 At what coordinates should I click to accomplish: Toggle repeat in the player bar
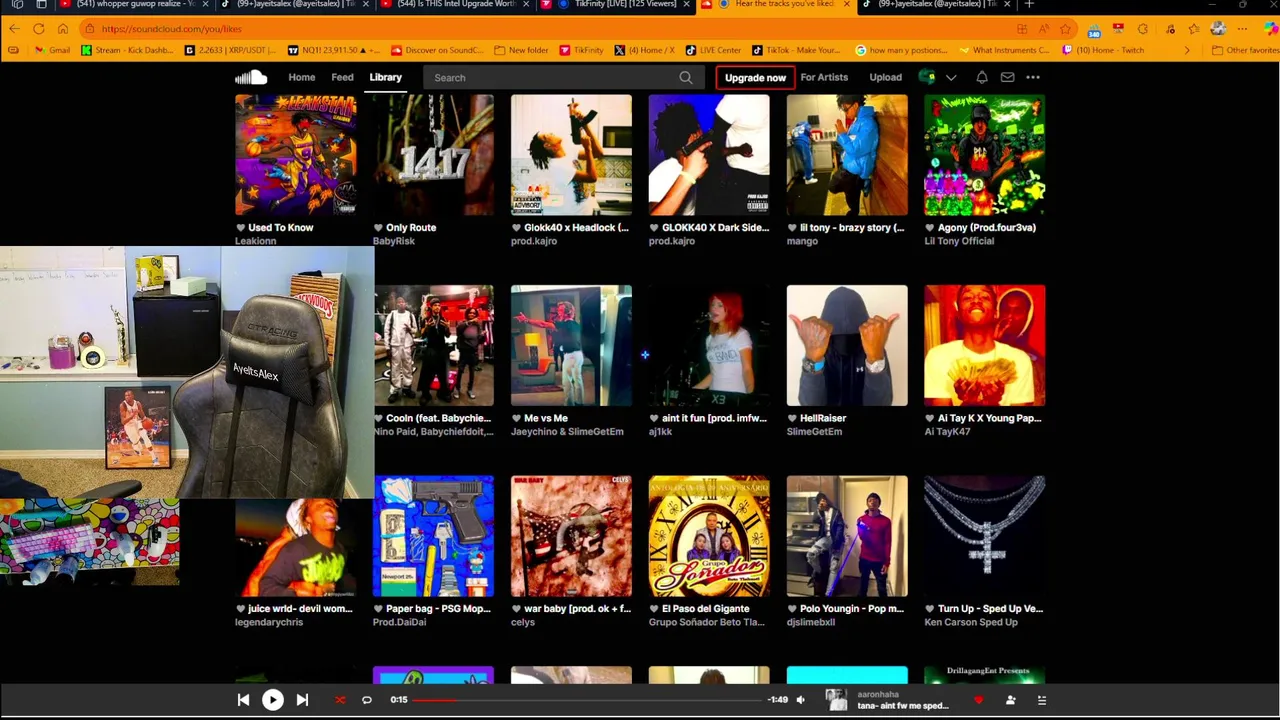click(366, 700)
